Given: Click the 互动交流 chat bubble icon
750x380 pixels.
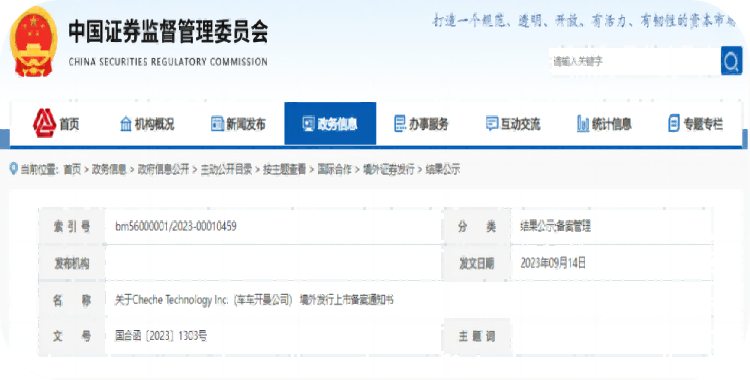Looking at the screenshot, I should pos(491,124).
